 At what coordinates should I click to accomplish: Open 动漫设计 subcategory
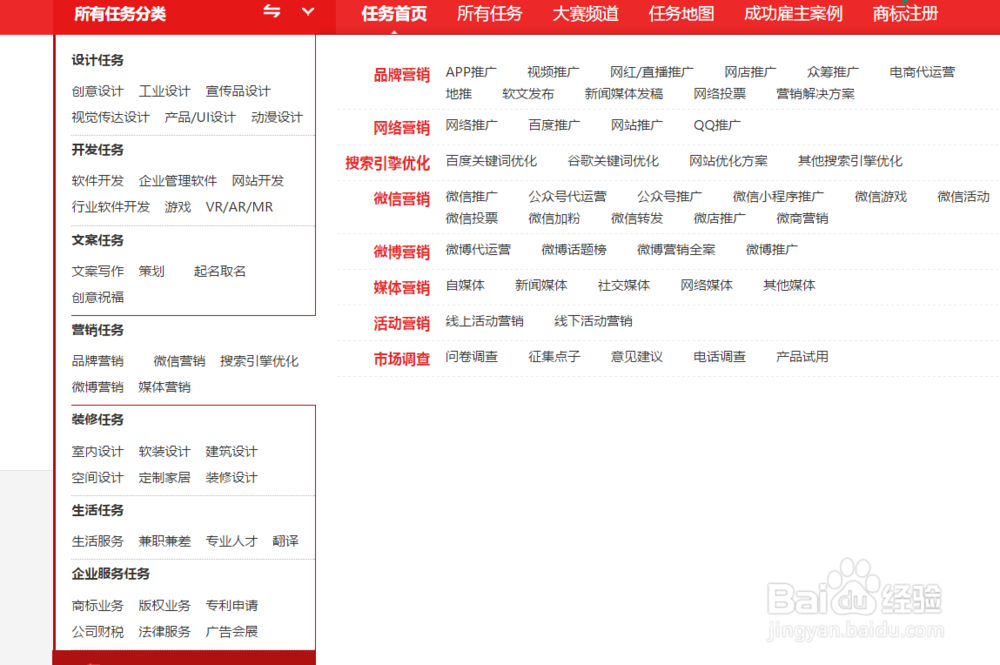point(277,117)
